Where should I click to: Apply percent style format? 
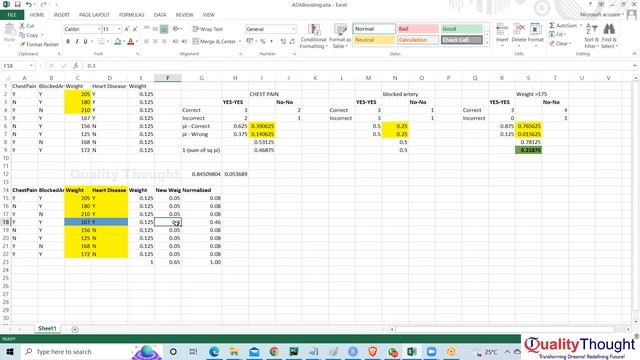click(x=262, y=41)
